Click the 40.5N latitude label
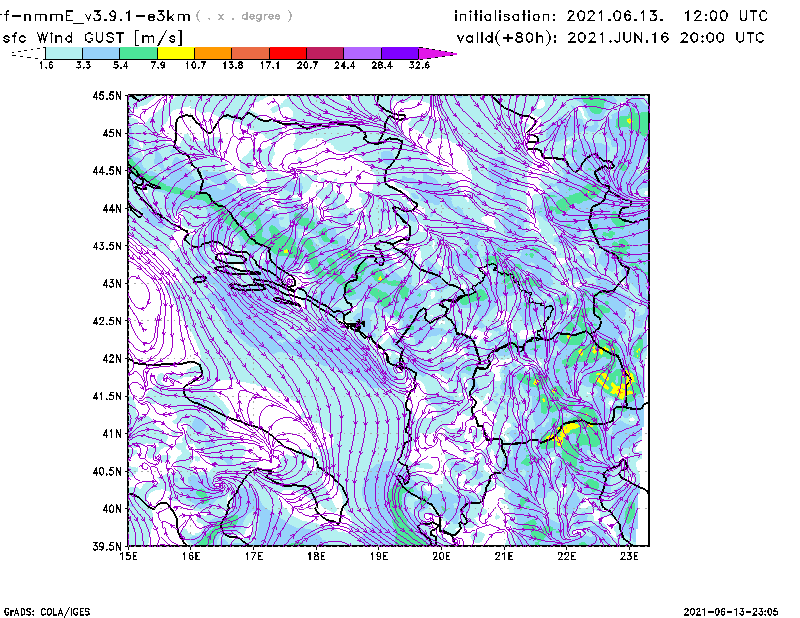The image size is (800, 618). (107, 472)
